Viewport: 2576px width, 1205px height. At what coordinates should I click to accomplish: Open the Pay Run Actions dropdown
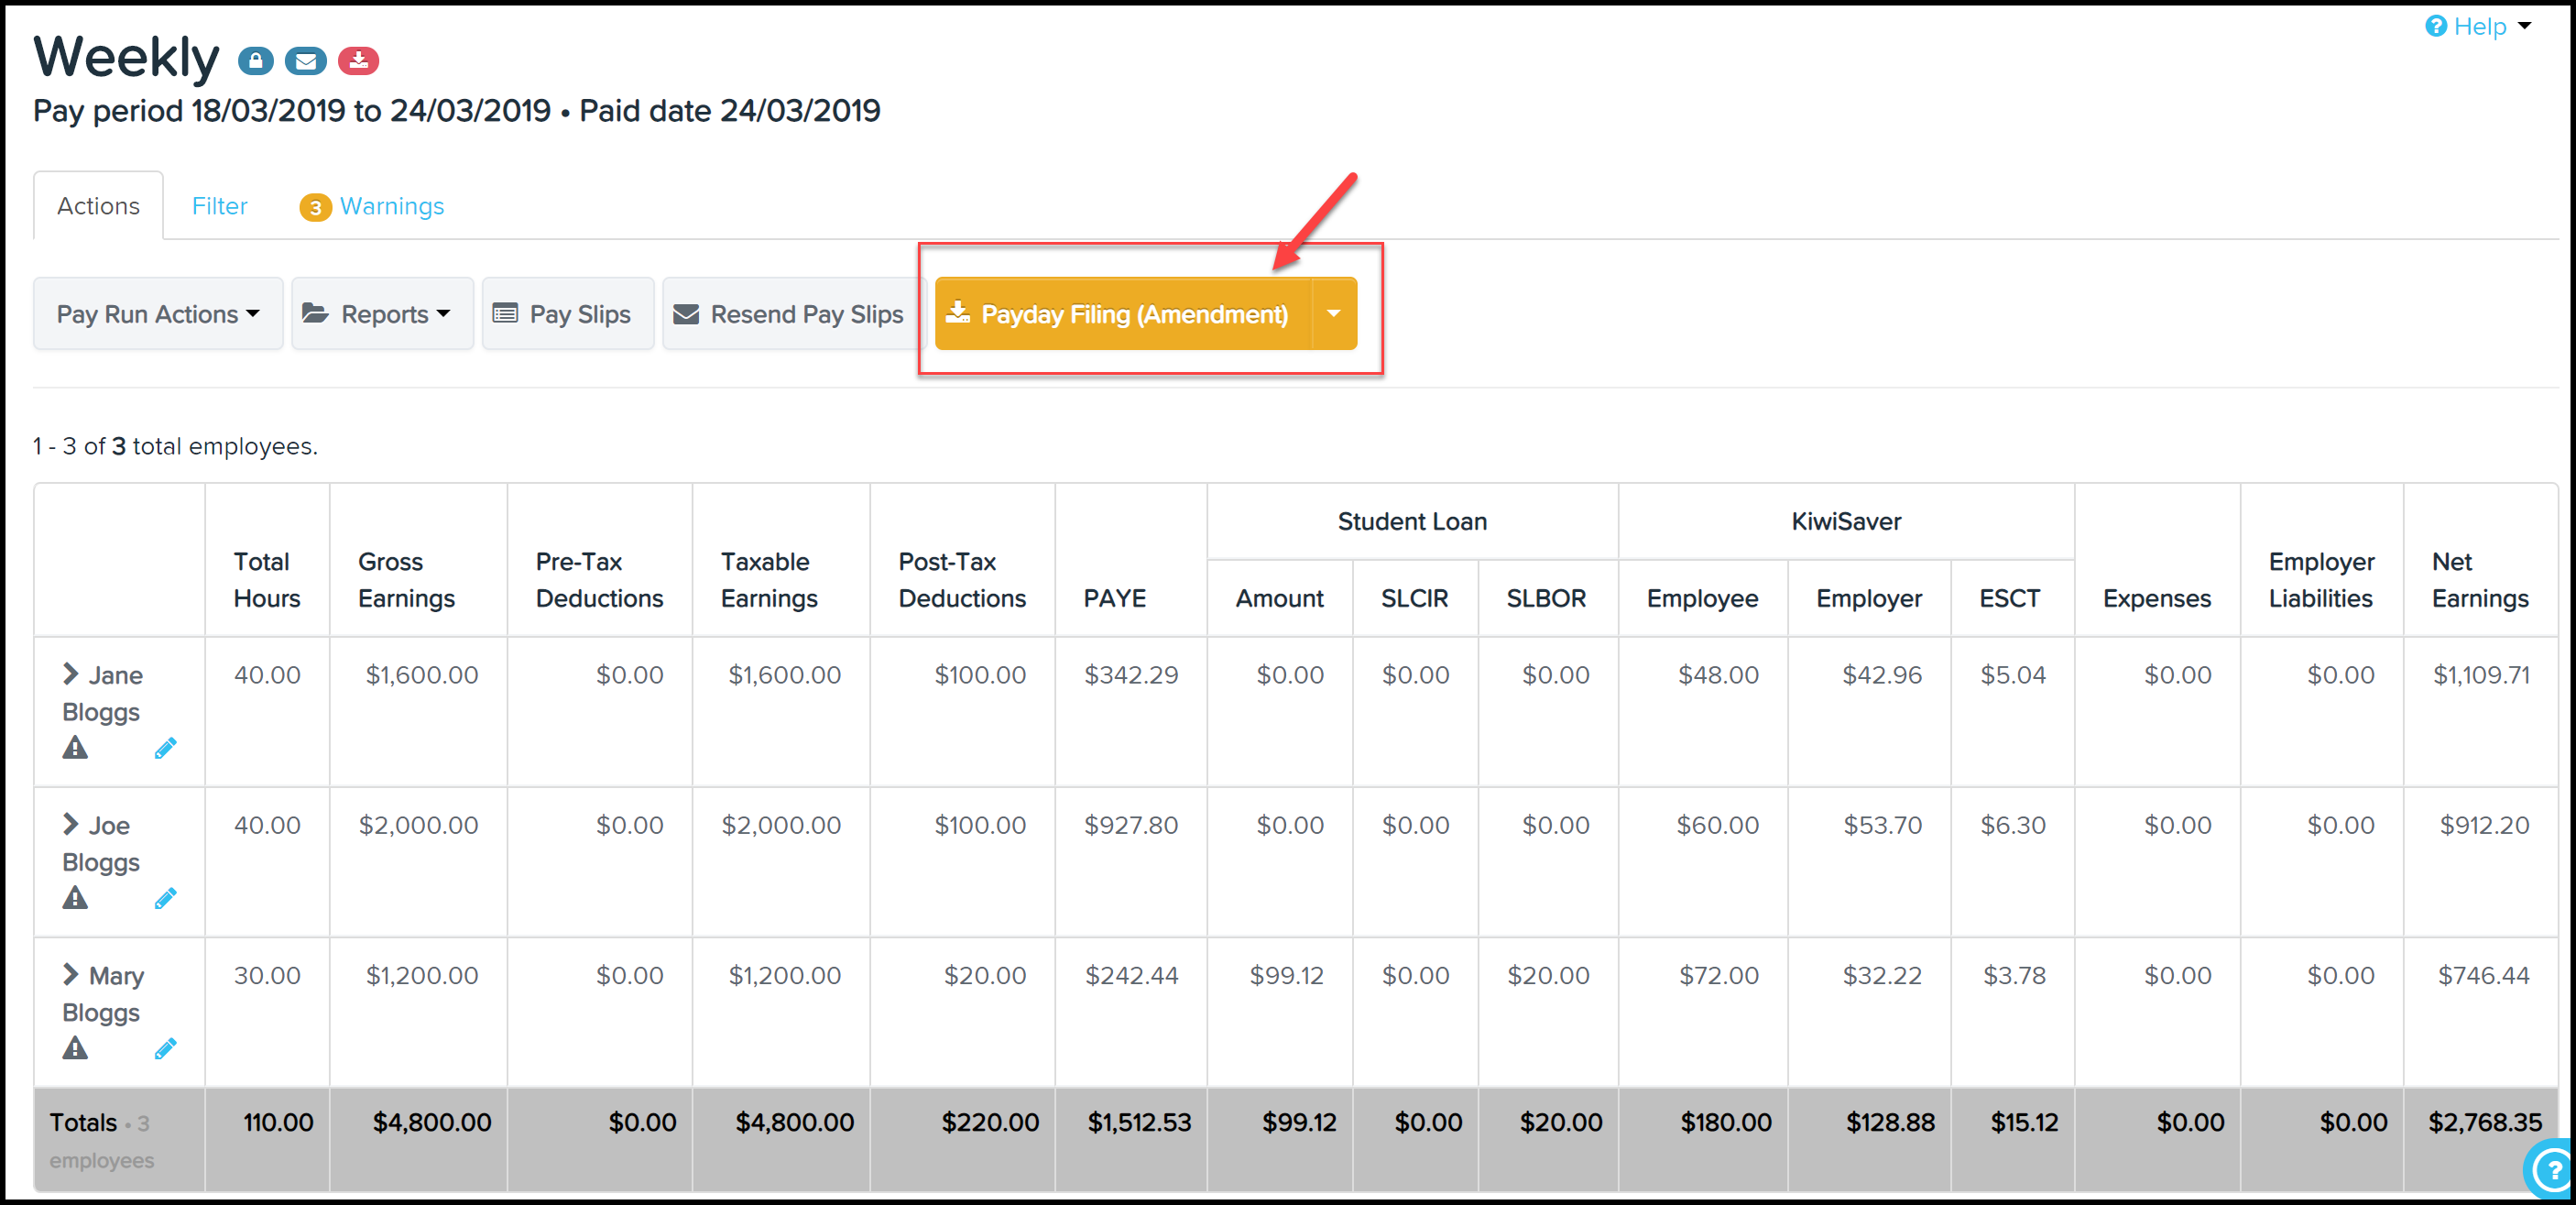pyautogui.click(x=158, y=314)
